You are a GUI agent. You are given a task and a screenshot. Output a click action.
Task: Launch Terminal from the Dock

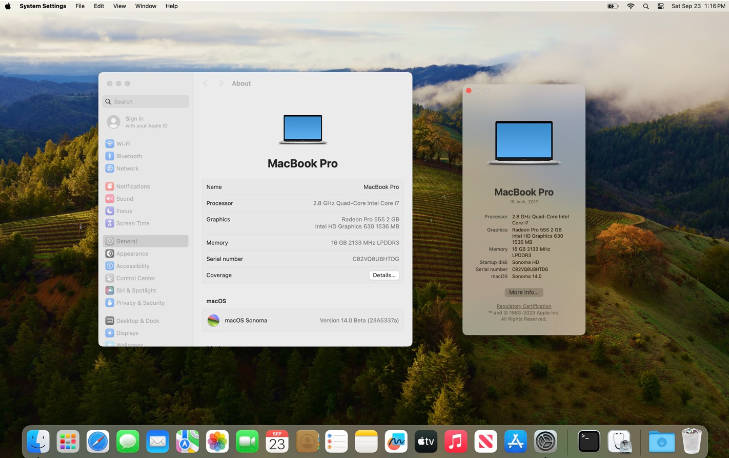(589, 441)
